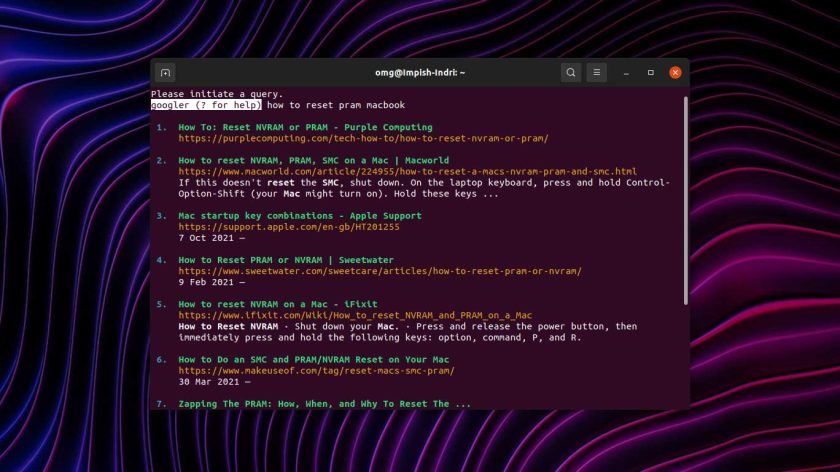The width and height of the screenshot is (840, 472).
Task: Click the title 'How To: Reset NVRAM or PRAM - Purple Computing'
Action: [x=305, y=127]
